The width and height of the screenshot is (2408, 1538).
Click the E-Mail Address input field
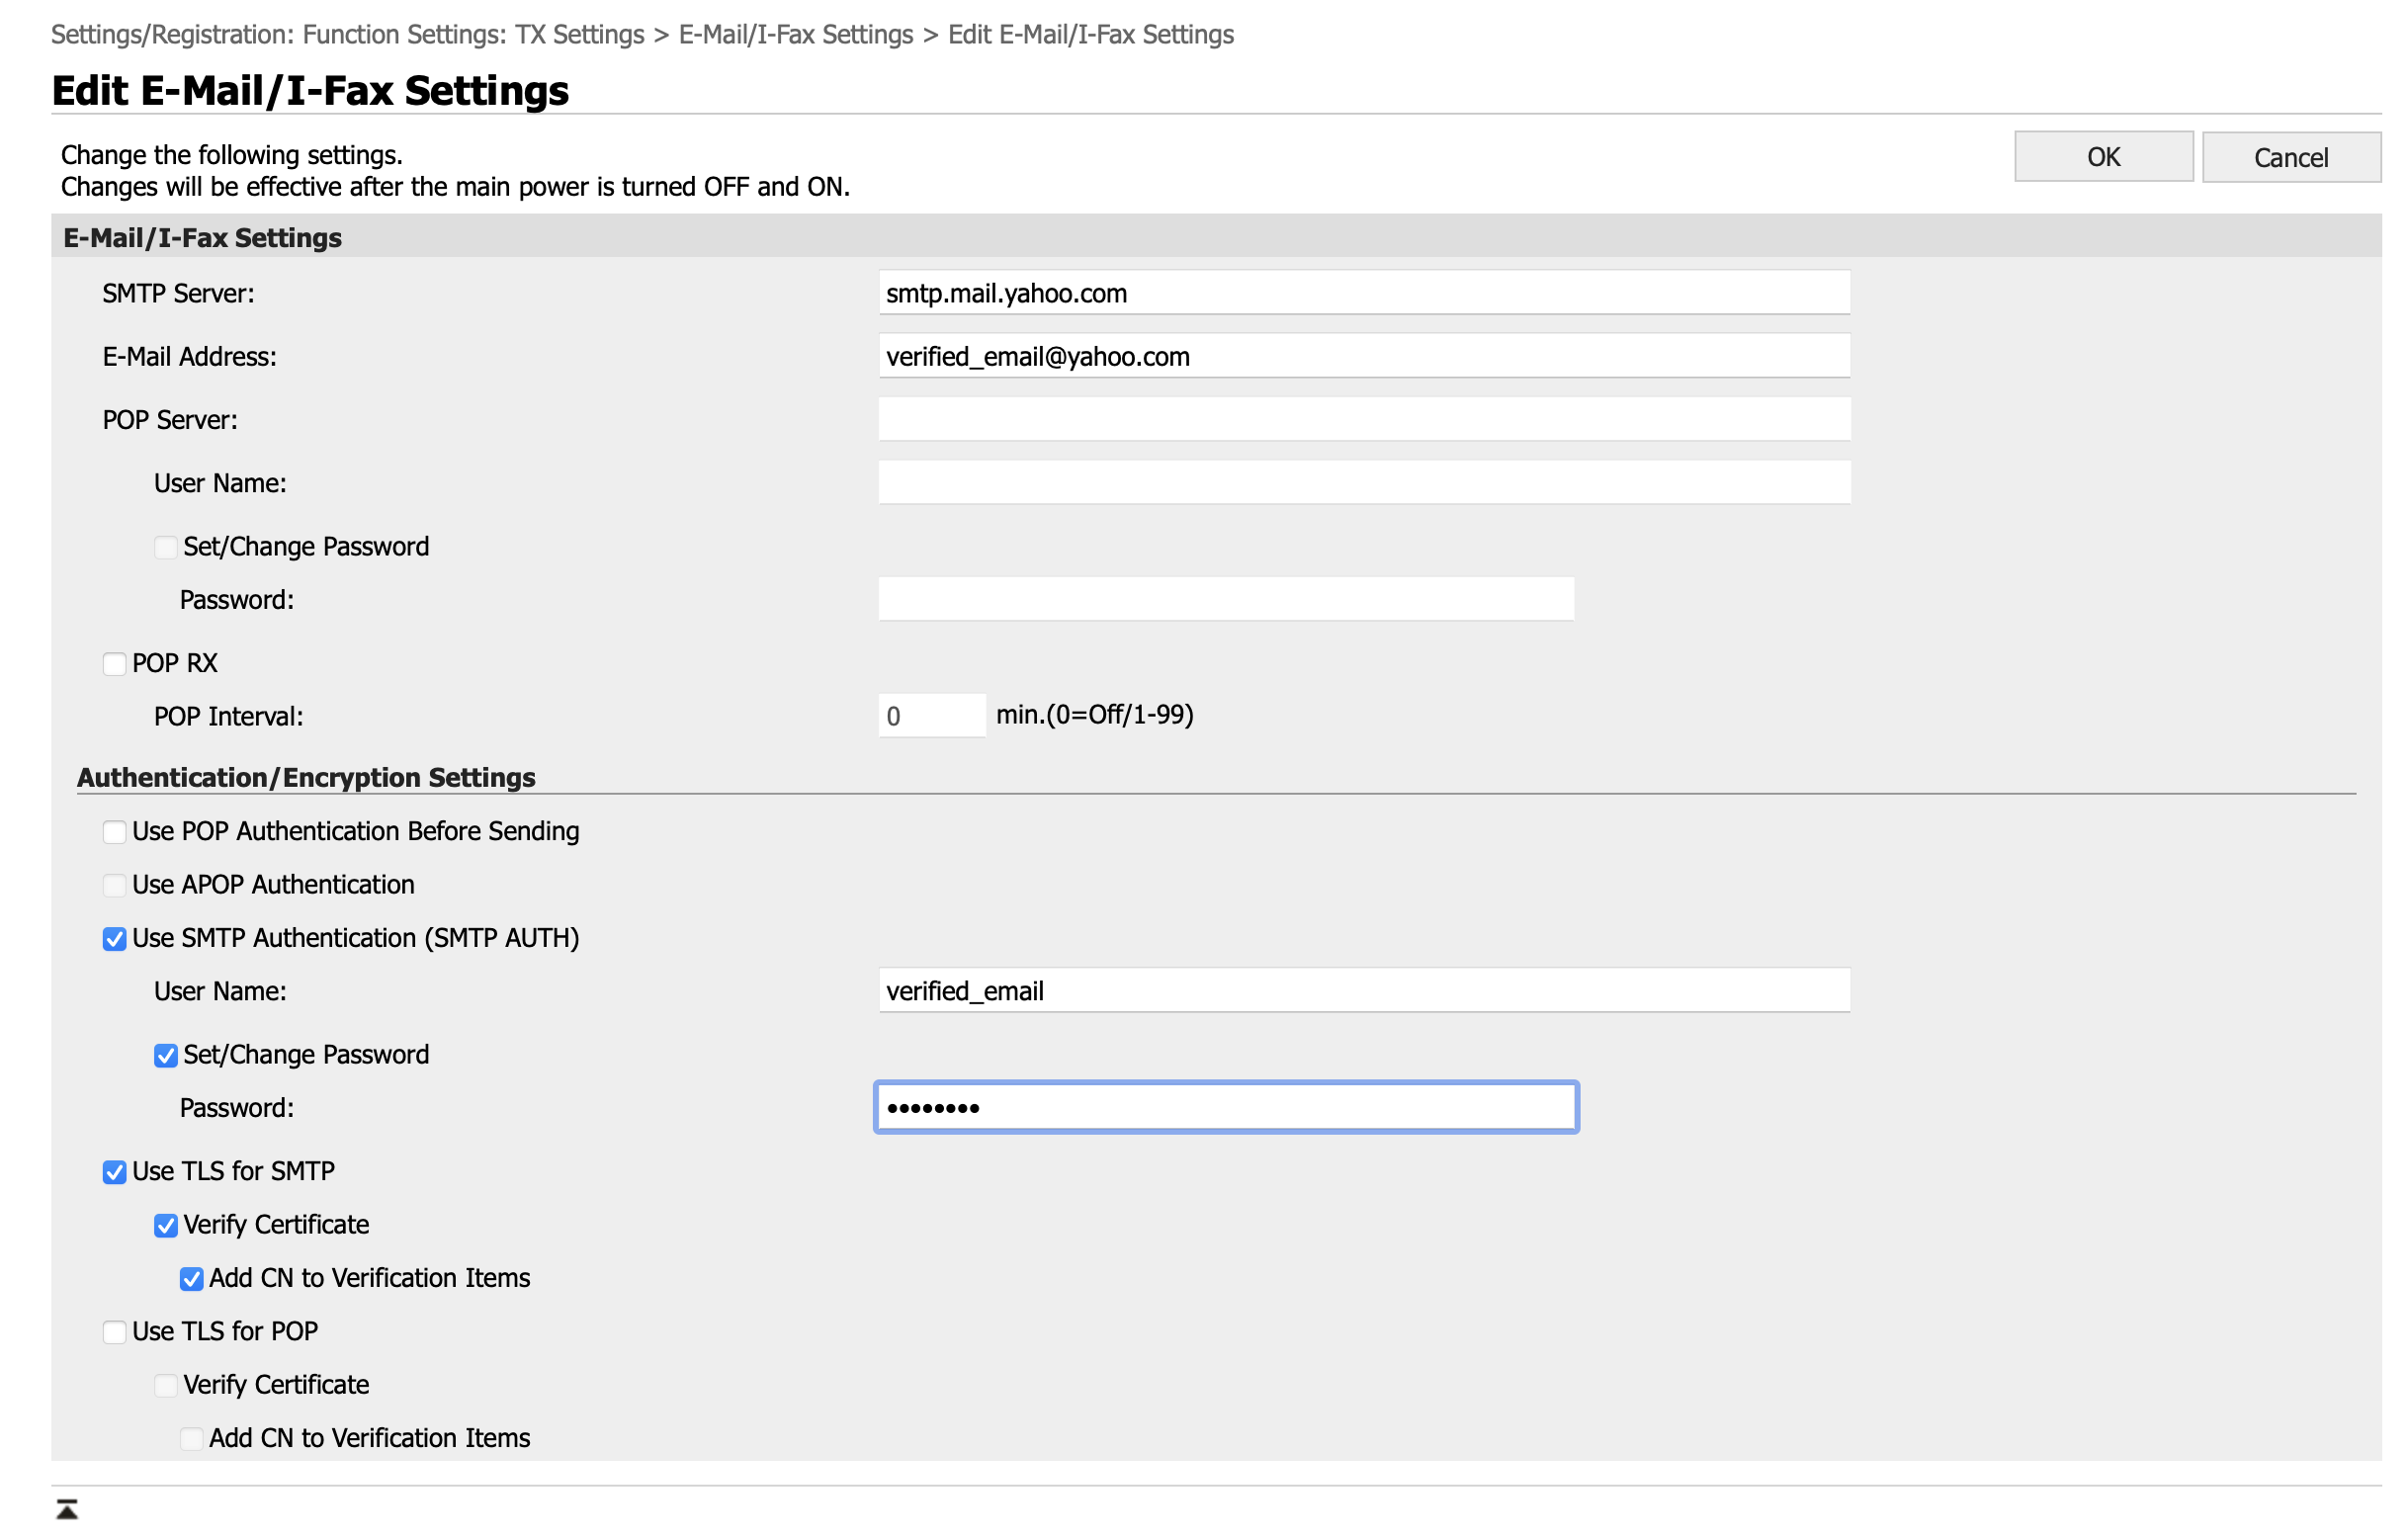click(x=1364, y=356)
